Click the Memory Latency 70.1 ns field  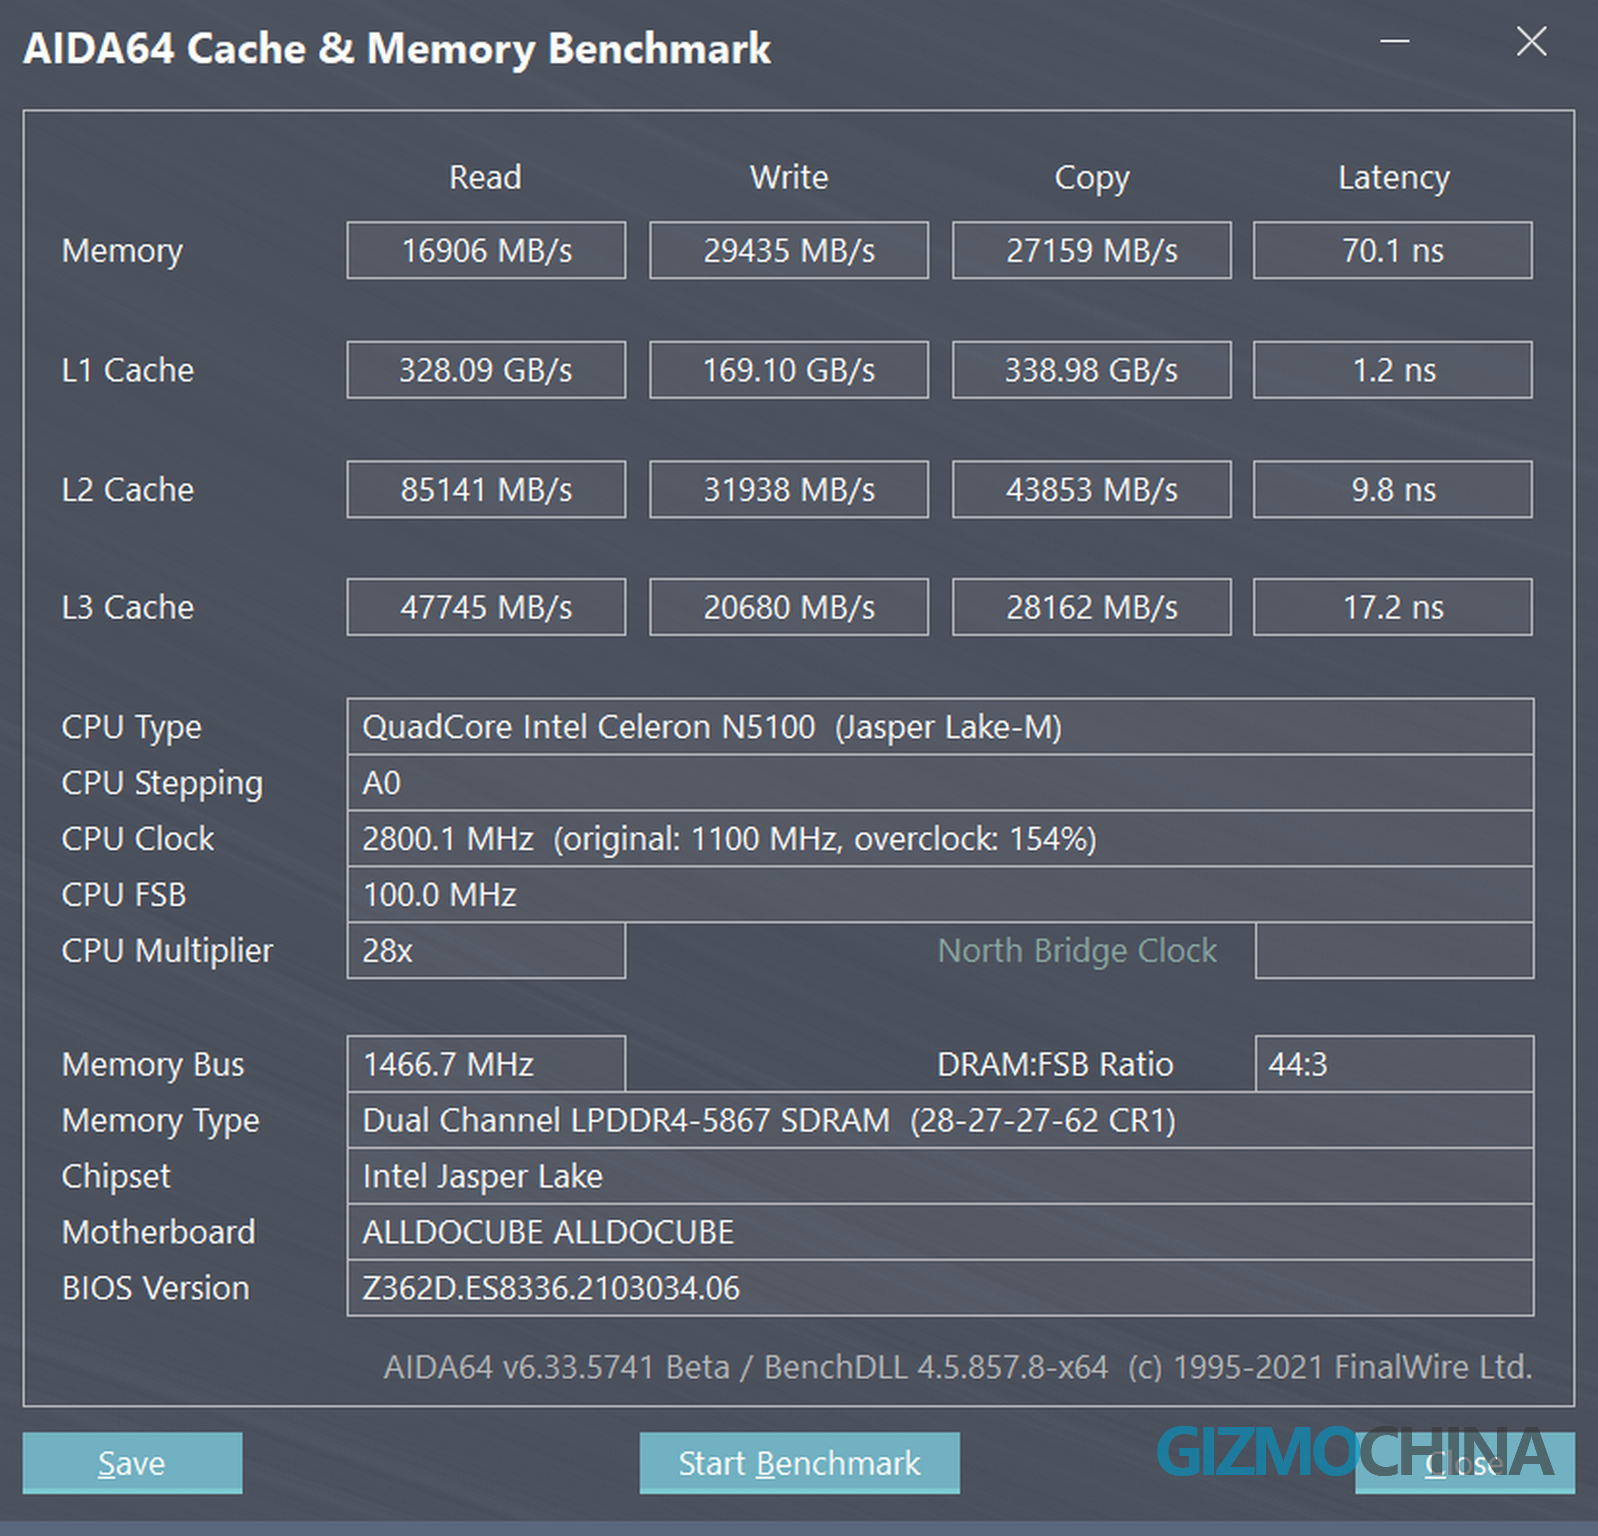(x=1392, y=250)
